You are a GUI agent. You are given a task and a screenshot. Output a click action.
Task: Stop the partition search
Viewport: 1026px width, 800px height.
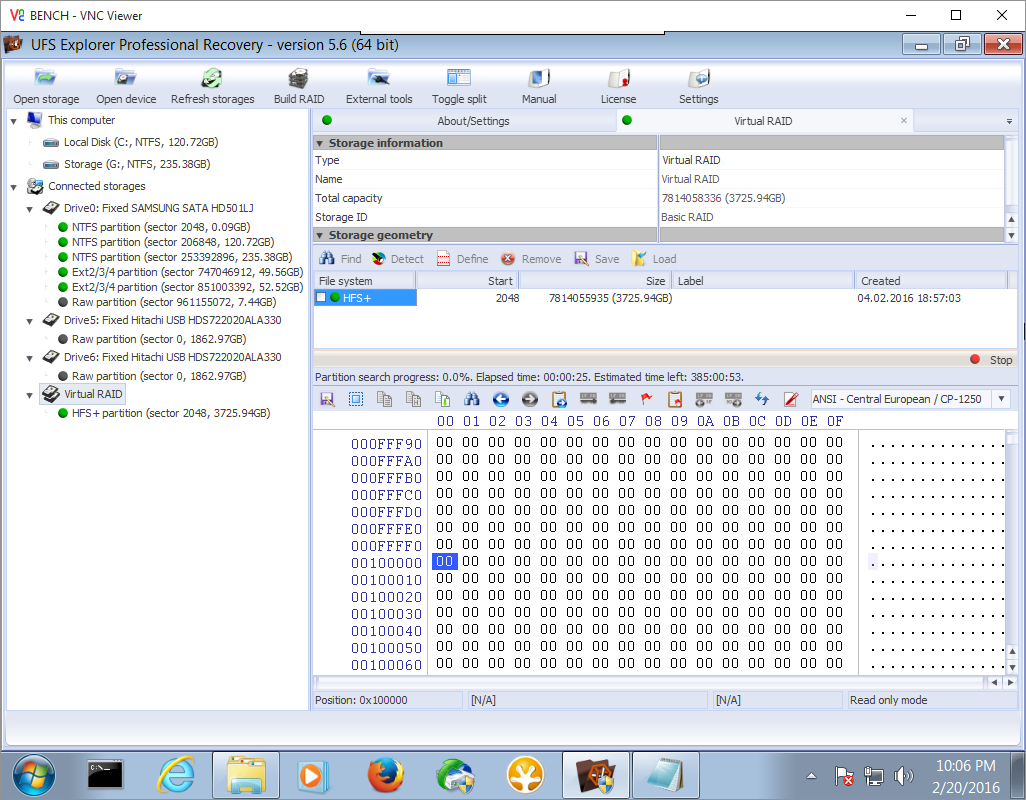click(992, 360)
